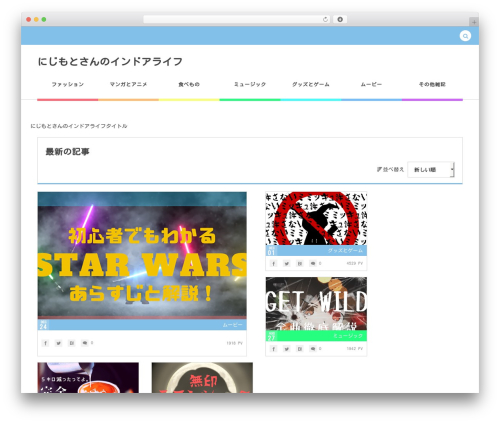Open the GET WILD article thumbnail
Image resolution: width=500 pixels, height=423 pixels.
coord(316,303)
